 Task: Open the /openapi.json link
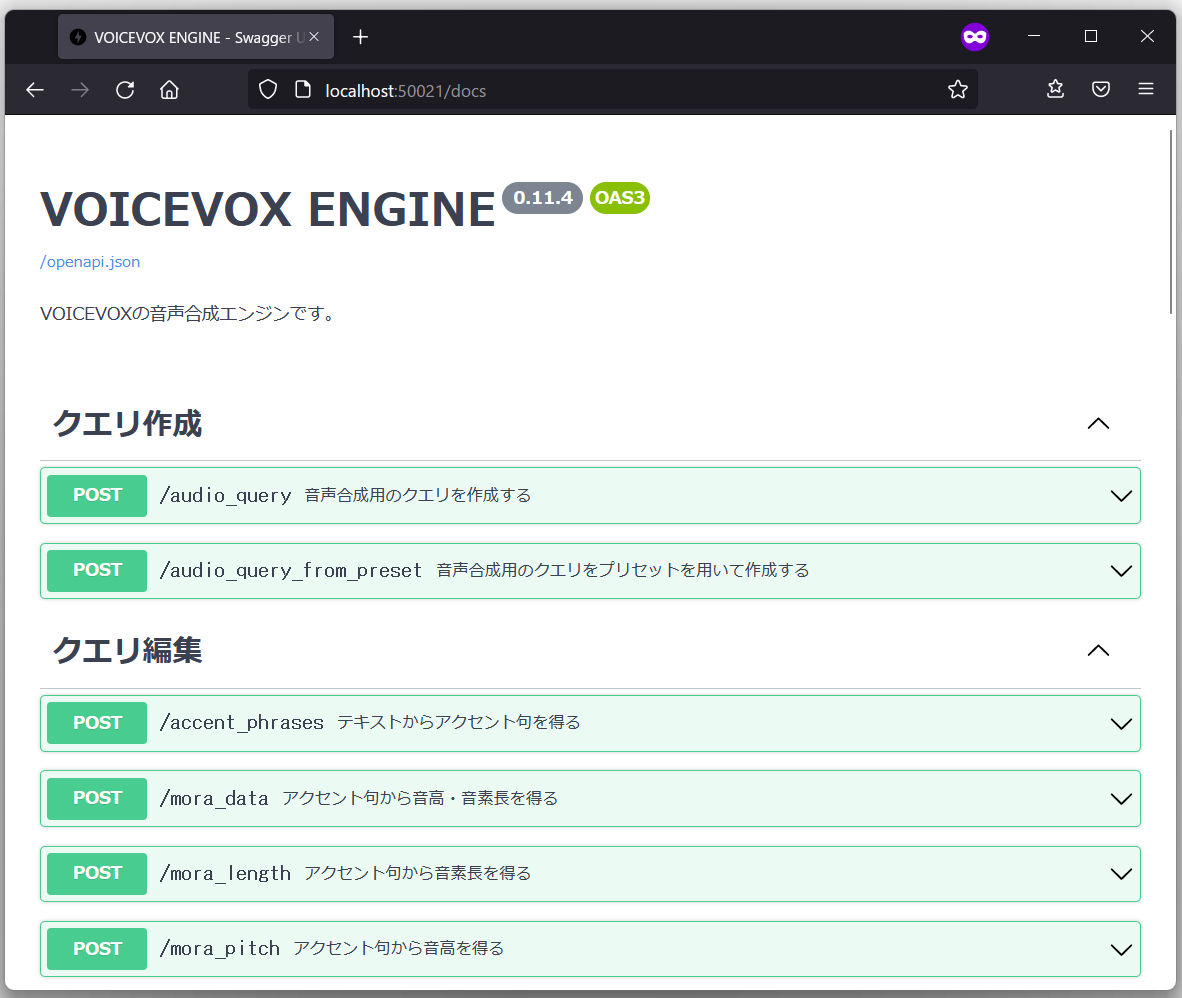[x=90, y=262]
